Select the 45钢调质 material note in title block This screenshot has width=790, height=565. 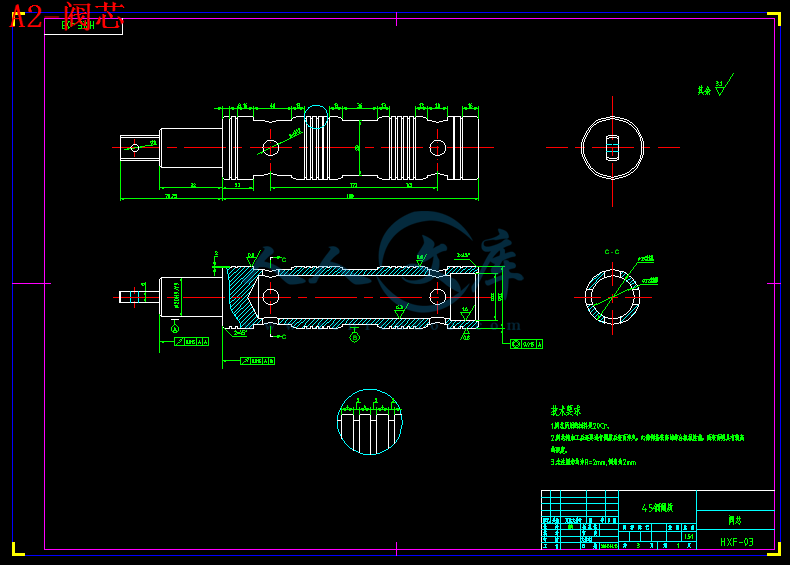(657, 508)
